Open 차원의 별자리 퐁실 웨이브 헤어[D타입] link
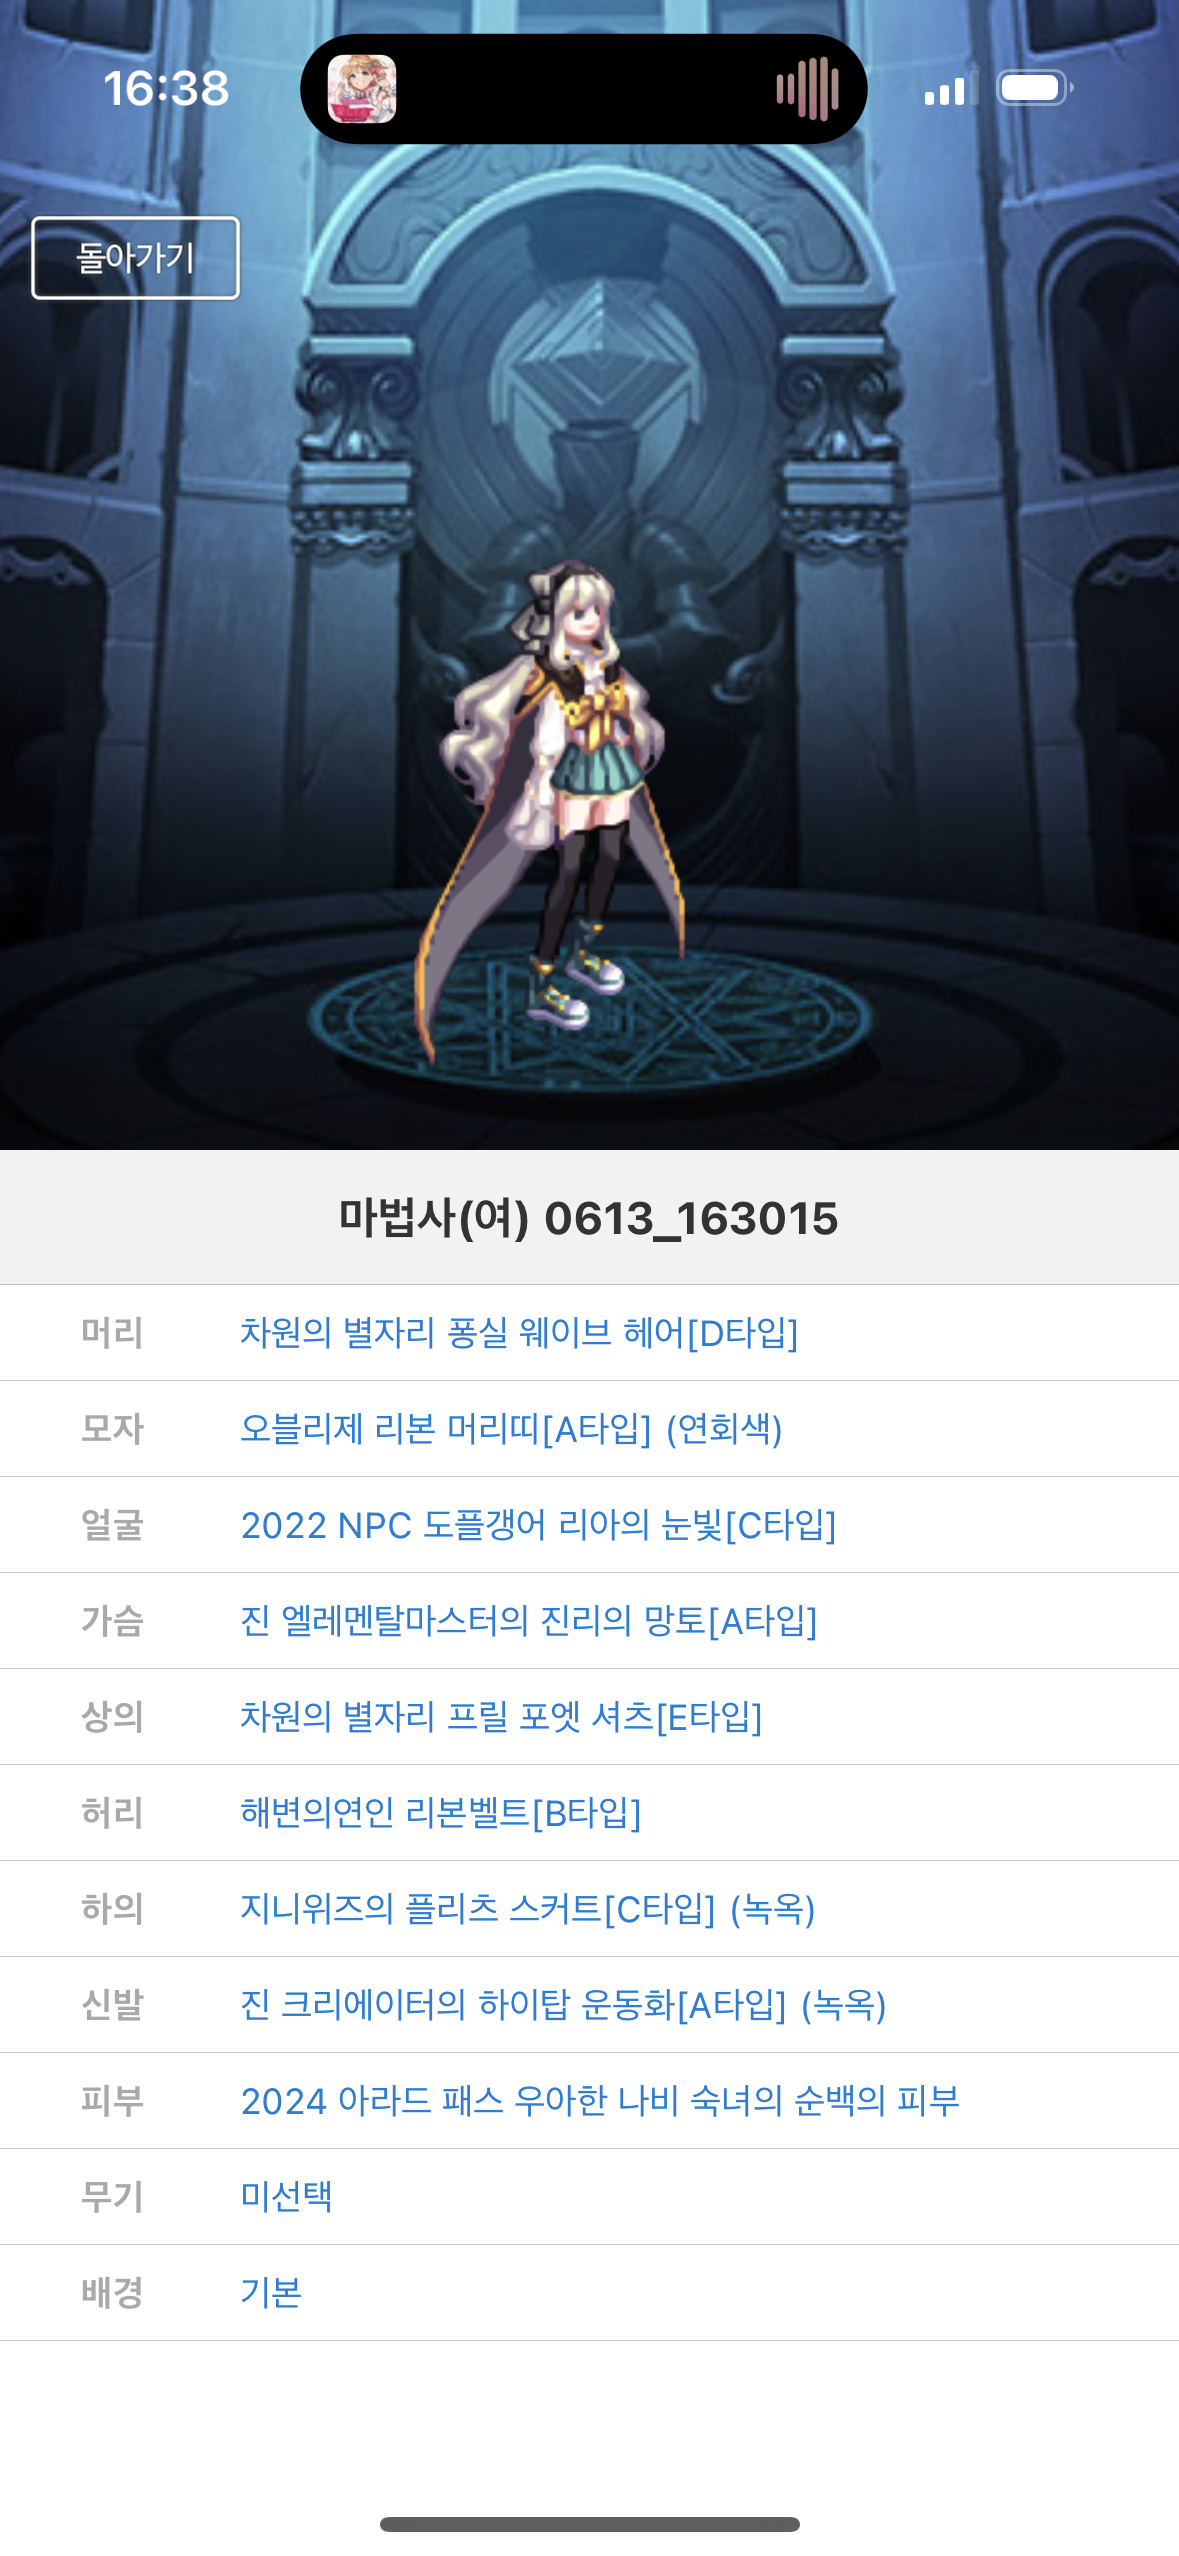The image size is (1179, 2556). tap(519, 1333)
